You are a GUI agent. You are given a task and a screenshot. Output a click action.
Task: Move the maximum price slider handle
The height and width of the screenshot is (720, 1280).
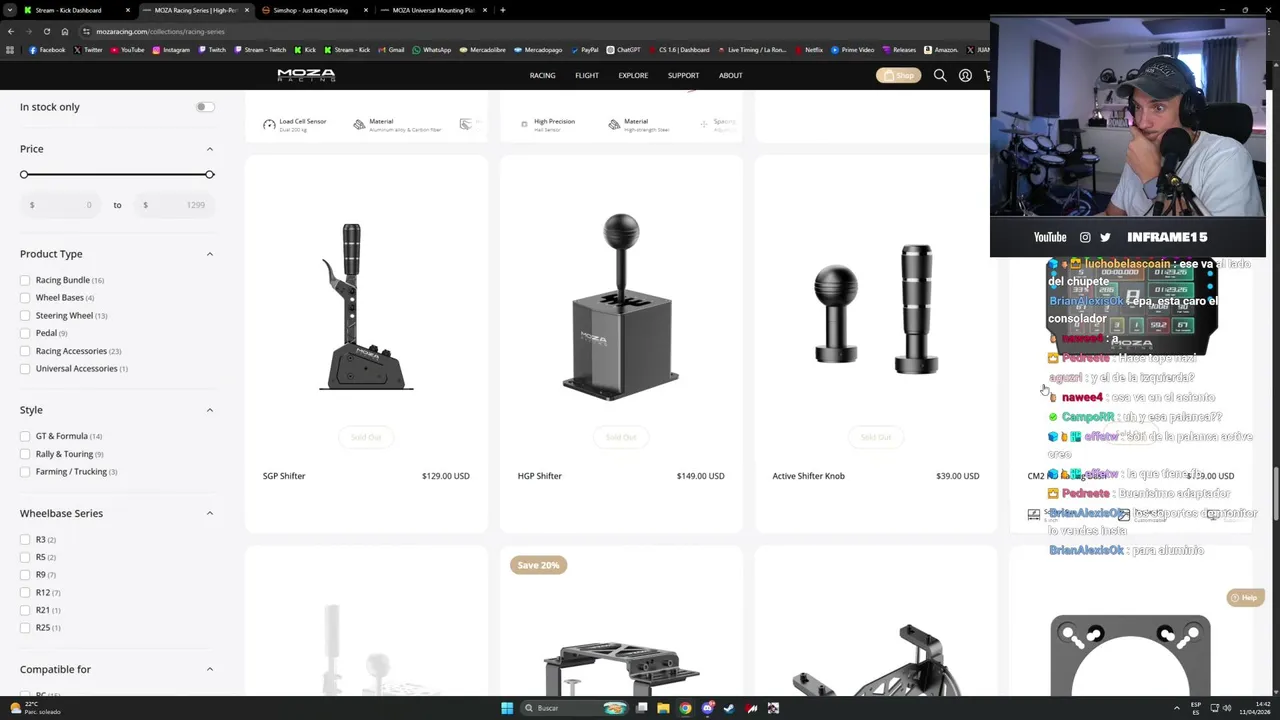point(209,175)
